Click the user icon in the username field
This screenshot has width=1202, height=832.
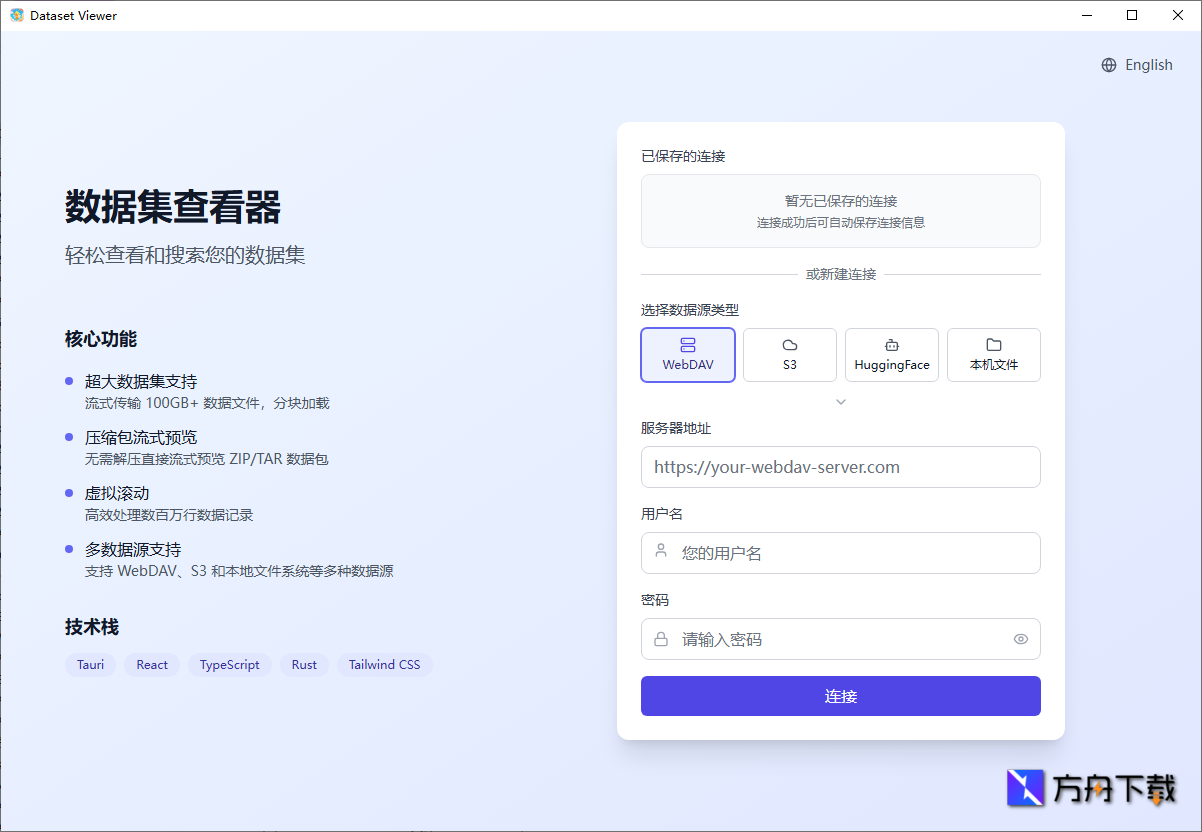point(661,552)
